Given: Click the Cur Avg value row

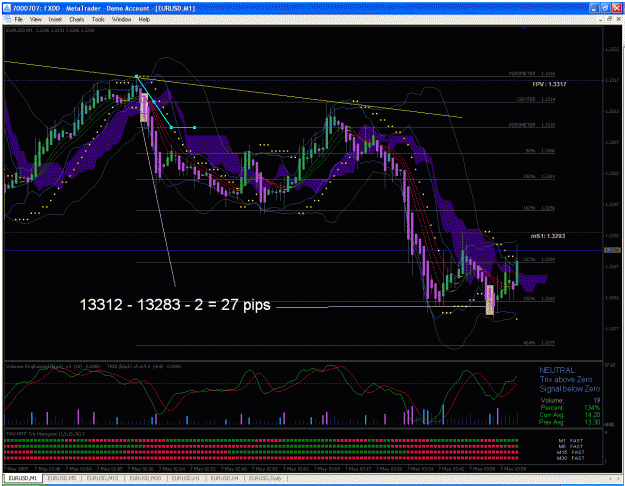Looking at the screenshot, I should [570, 415].
